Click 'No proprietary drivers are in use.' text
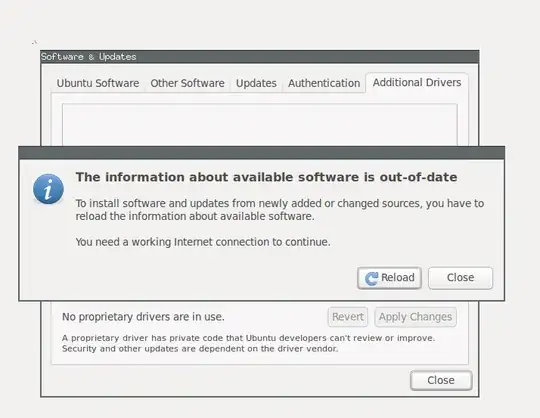Viewport: 540px width, 418px height. (x=143, y=317)
